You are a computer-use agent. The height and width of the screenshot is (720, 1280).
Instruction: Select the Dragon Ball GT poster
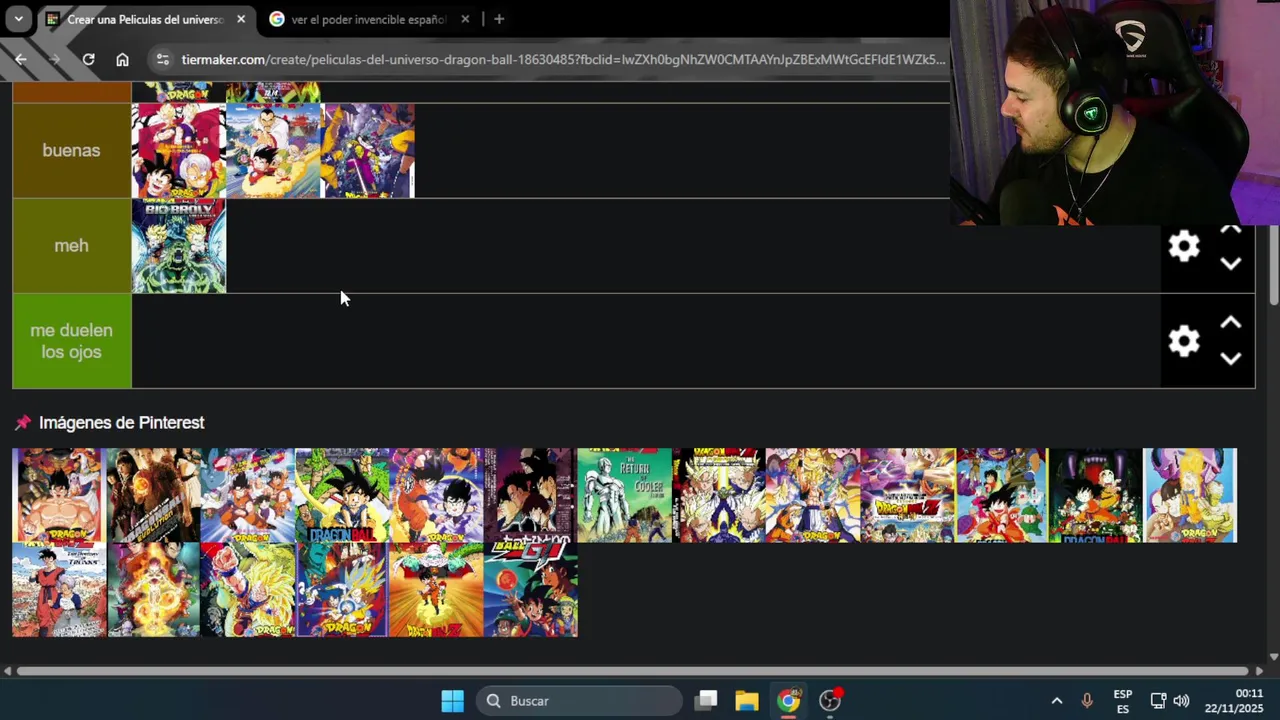coord(530,590)
